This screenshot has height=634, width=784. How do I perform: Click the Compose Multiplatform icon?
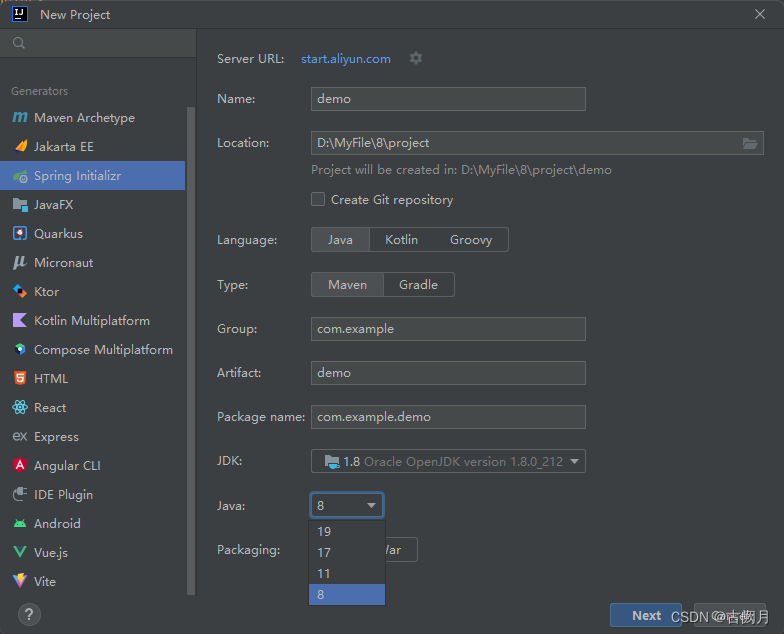[20, 350]
